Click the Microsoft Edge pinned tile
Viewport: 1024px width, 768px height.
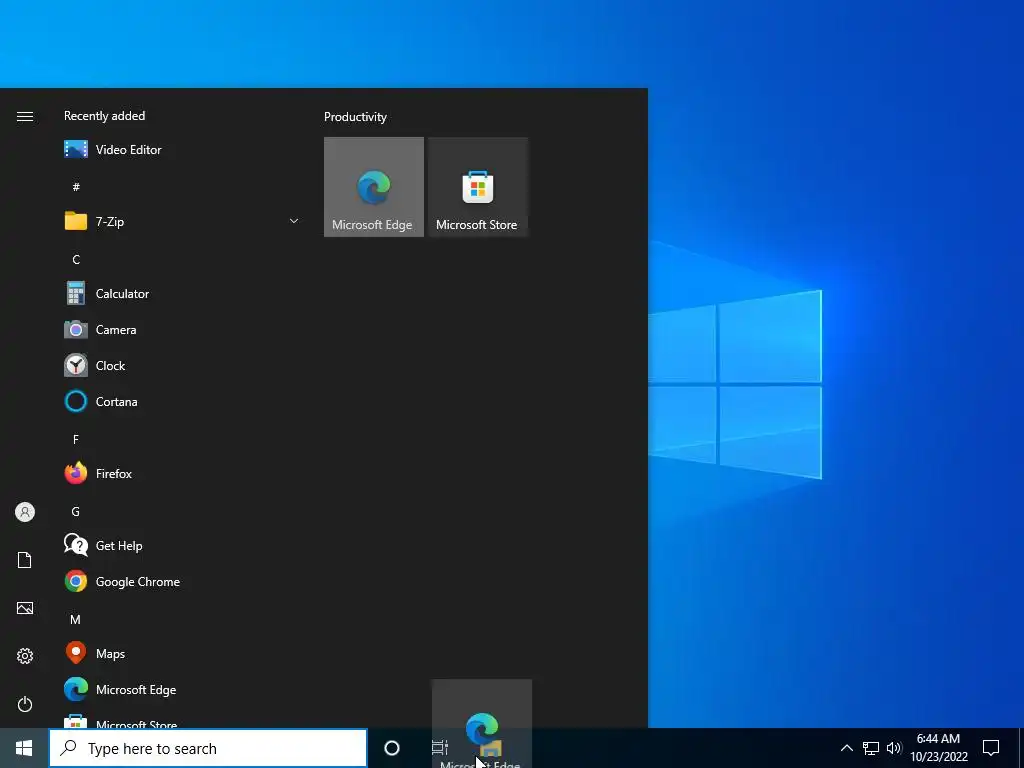point(374,187)
